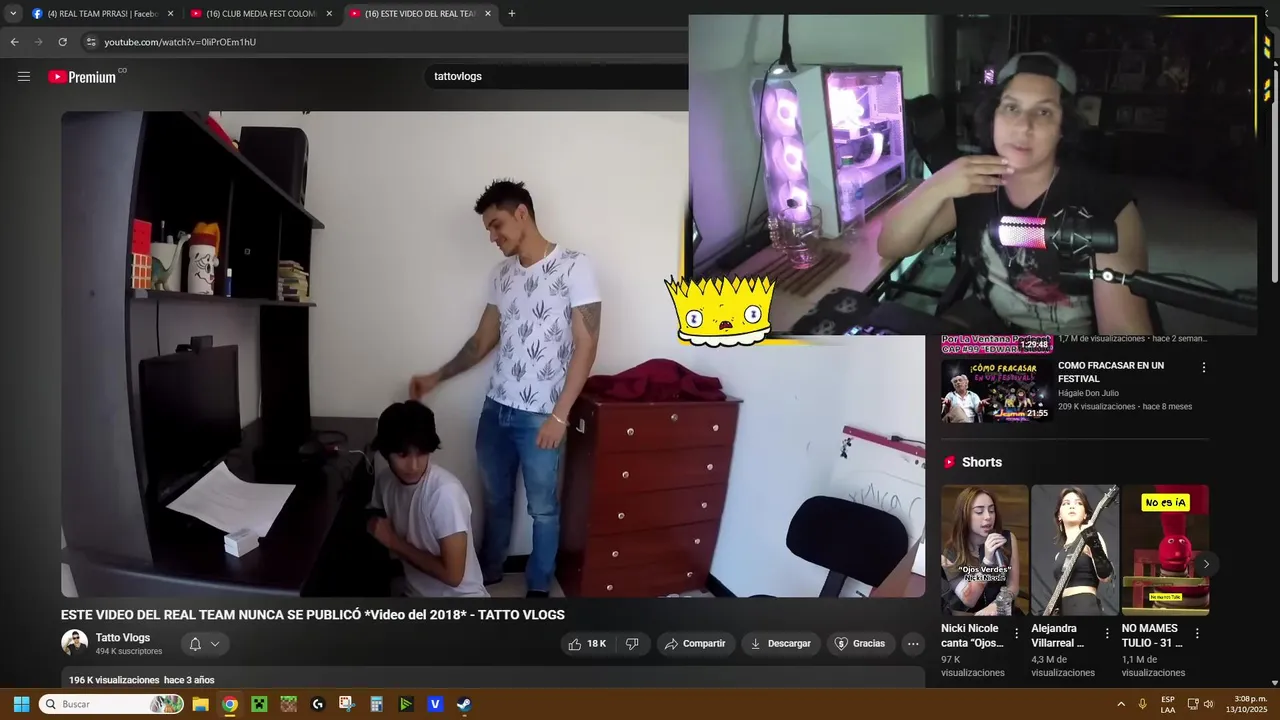
Task: Click the Descargar download button
Action: 781,644
